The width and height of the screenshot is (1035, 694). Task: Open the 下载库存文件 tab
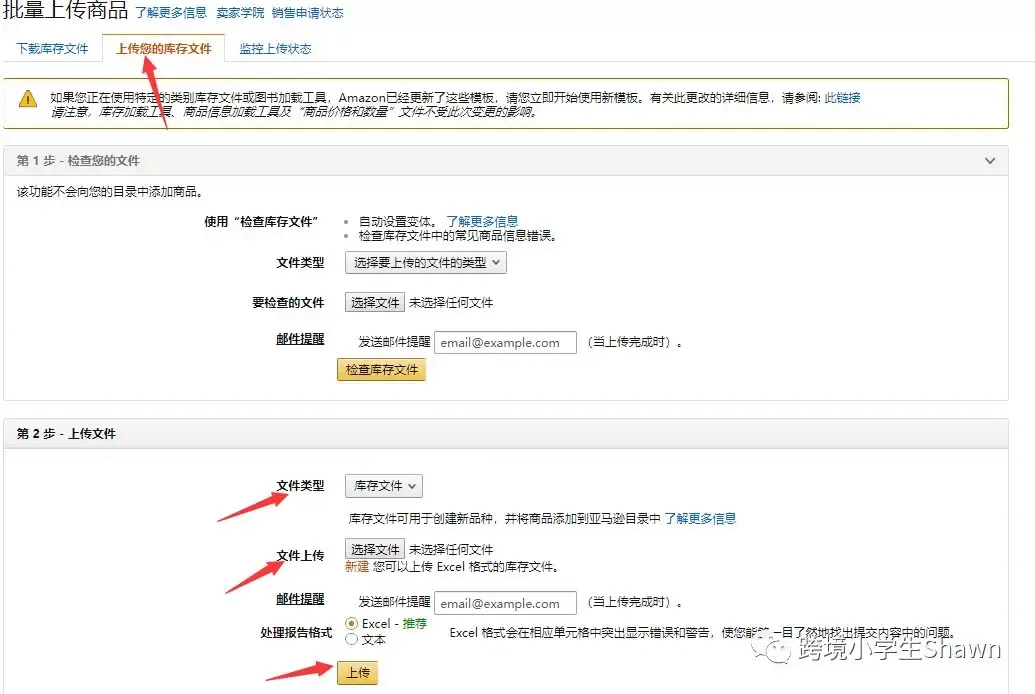point(52,49)
